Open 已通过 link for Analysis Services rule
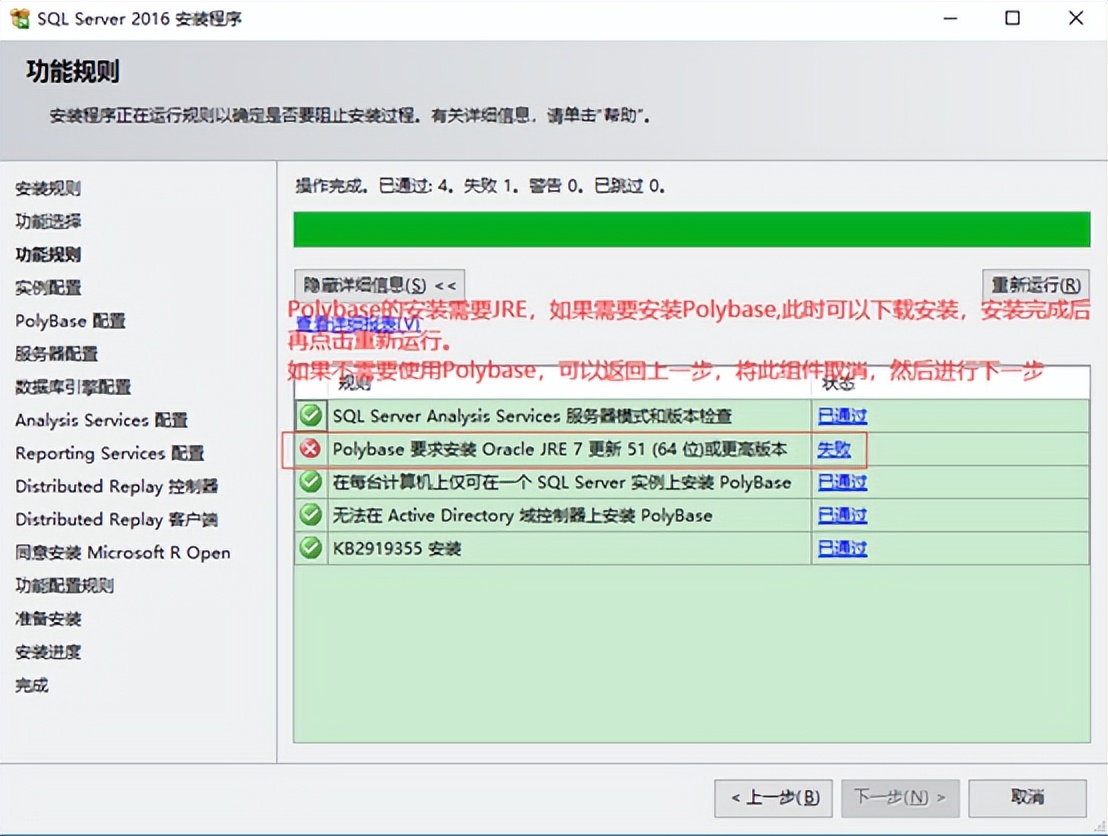The image size is (1108, 836). pyautogui.click(x=842, y=416)
